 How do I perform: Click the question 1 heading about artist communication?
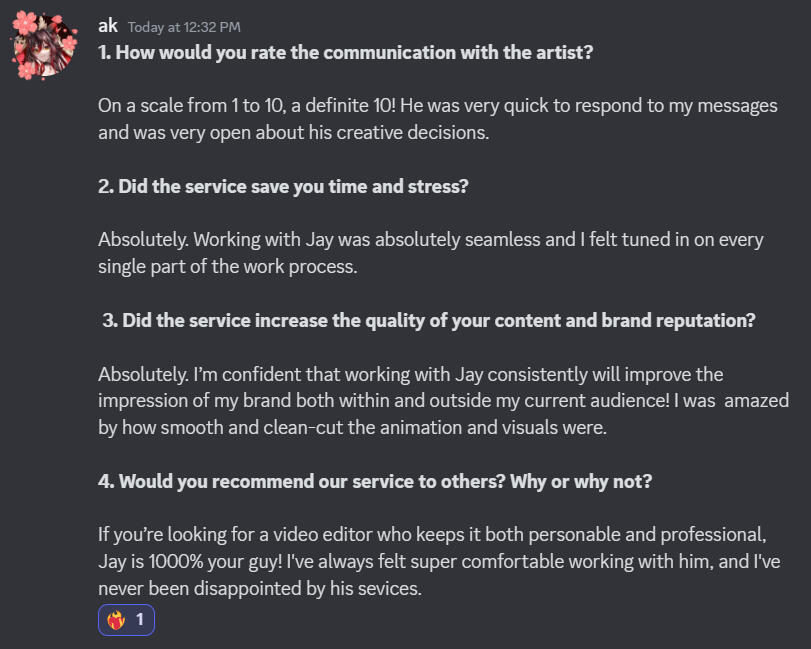[x=346, y=52]
